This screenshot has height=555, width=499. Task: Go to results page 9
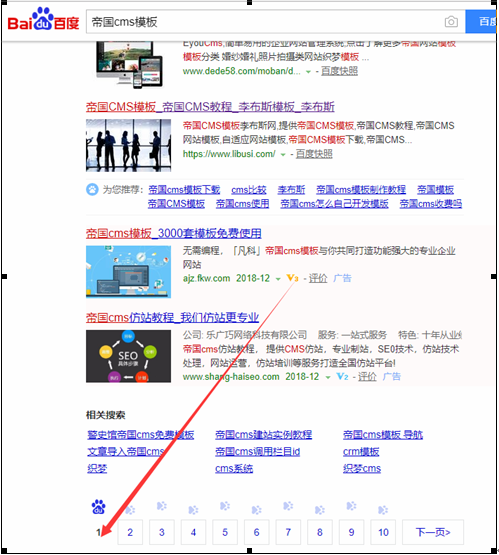351,532
